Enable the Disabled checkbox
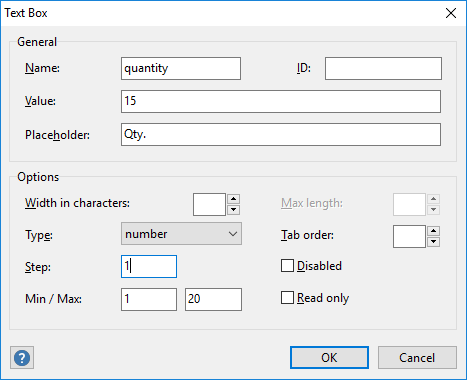Screen dimensions: 467x380 287,266
